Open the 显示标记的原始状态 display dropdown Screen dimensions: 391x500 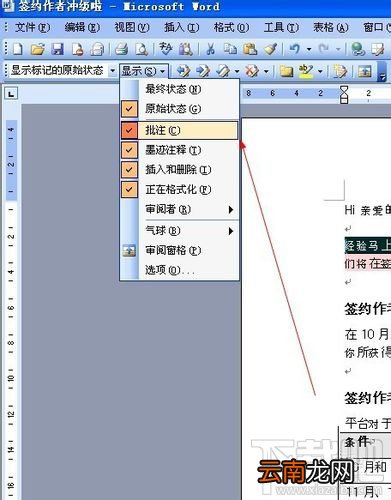point(112,71)
